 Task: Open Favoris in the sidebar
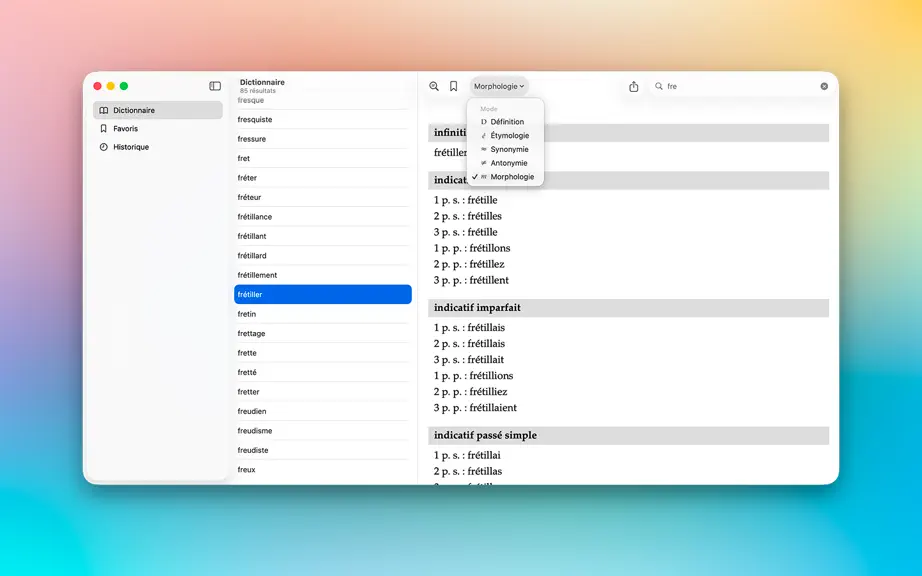coord(158,128)
